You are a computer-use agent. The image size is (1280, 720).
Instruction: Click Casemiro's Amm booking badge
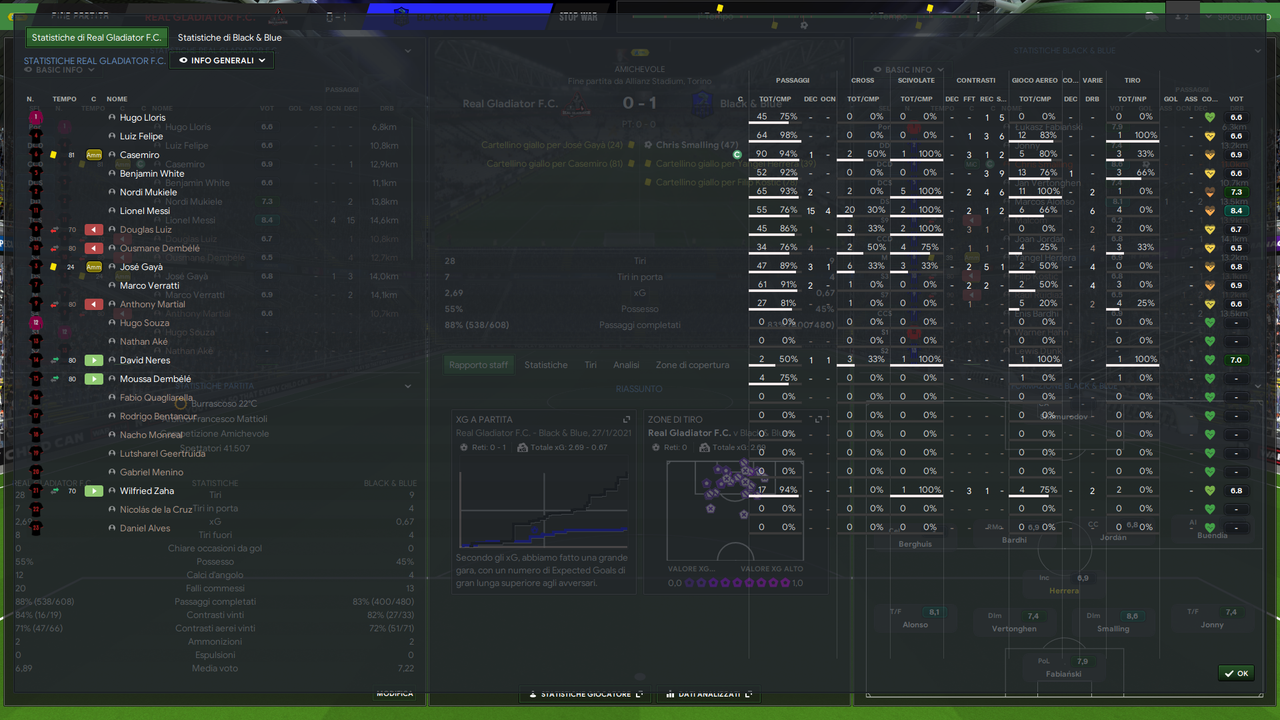[94, 155]
